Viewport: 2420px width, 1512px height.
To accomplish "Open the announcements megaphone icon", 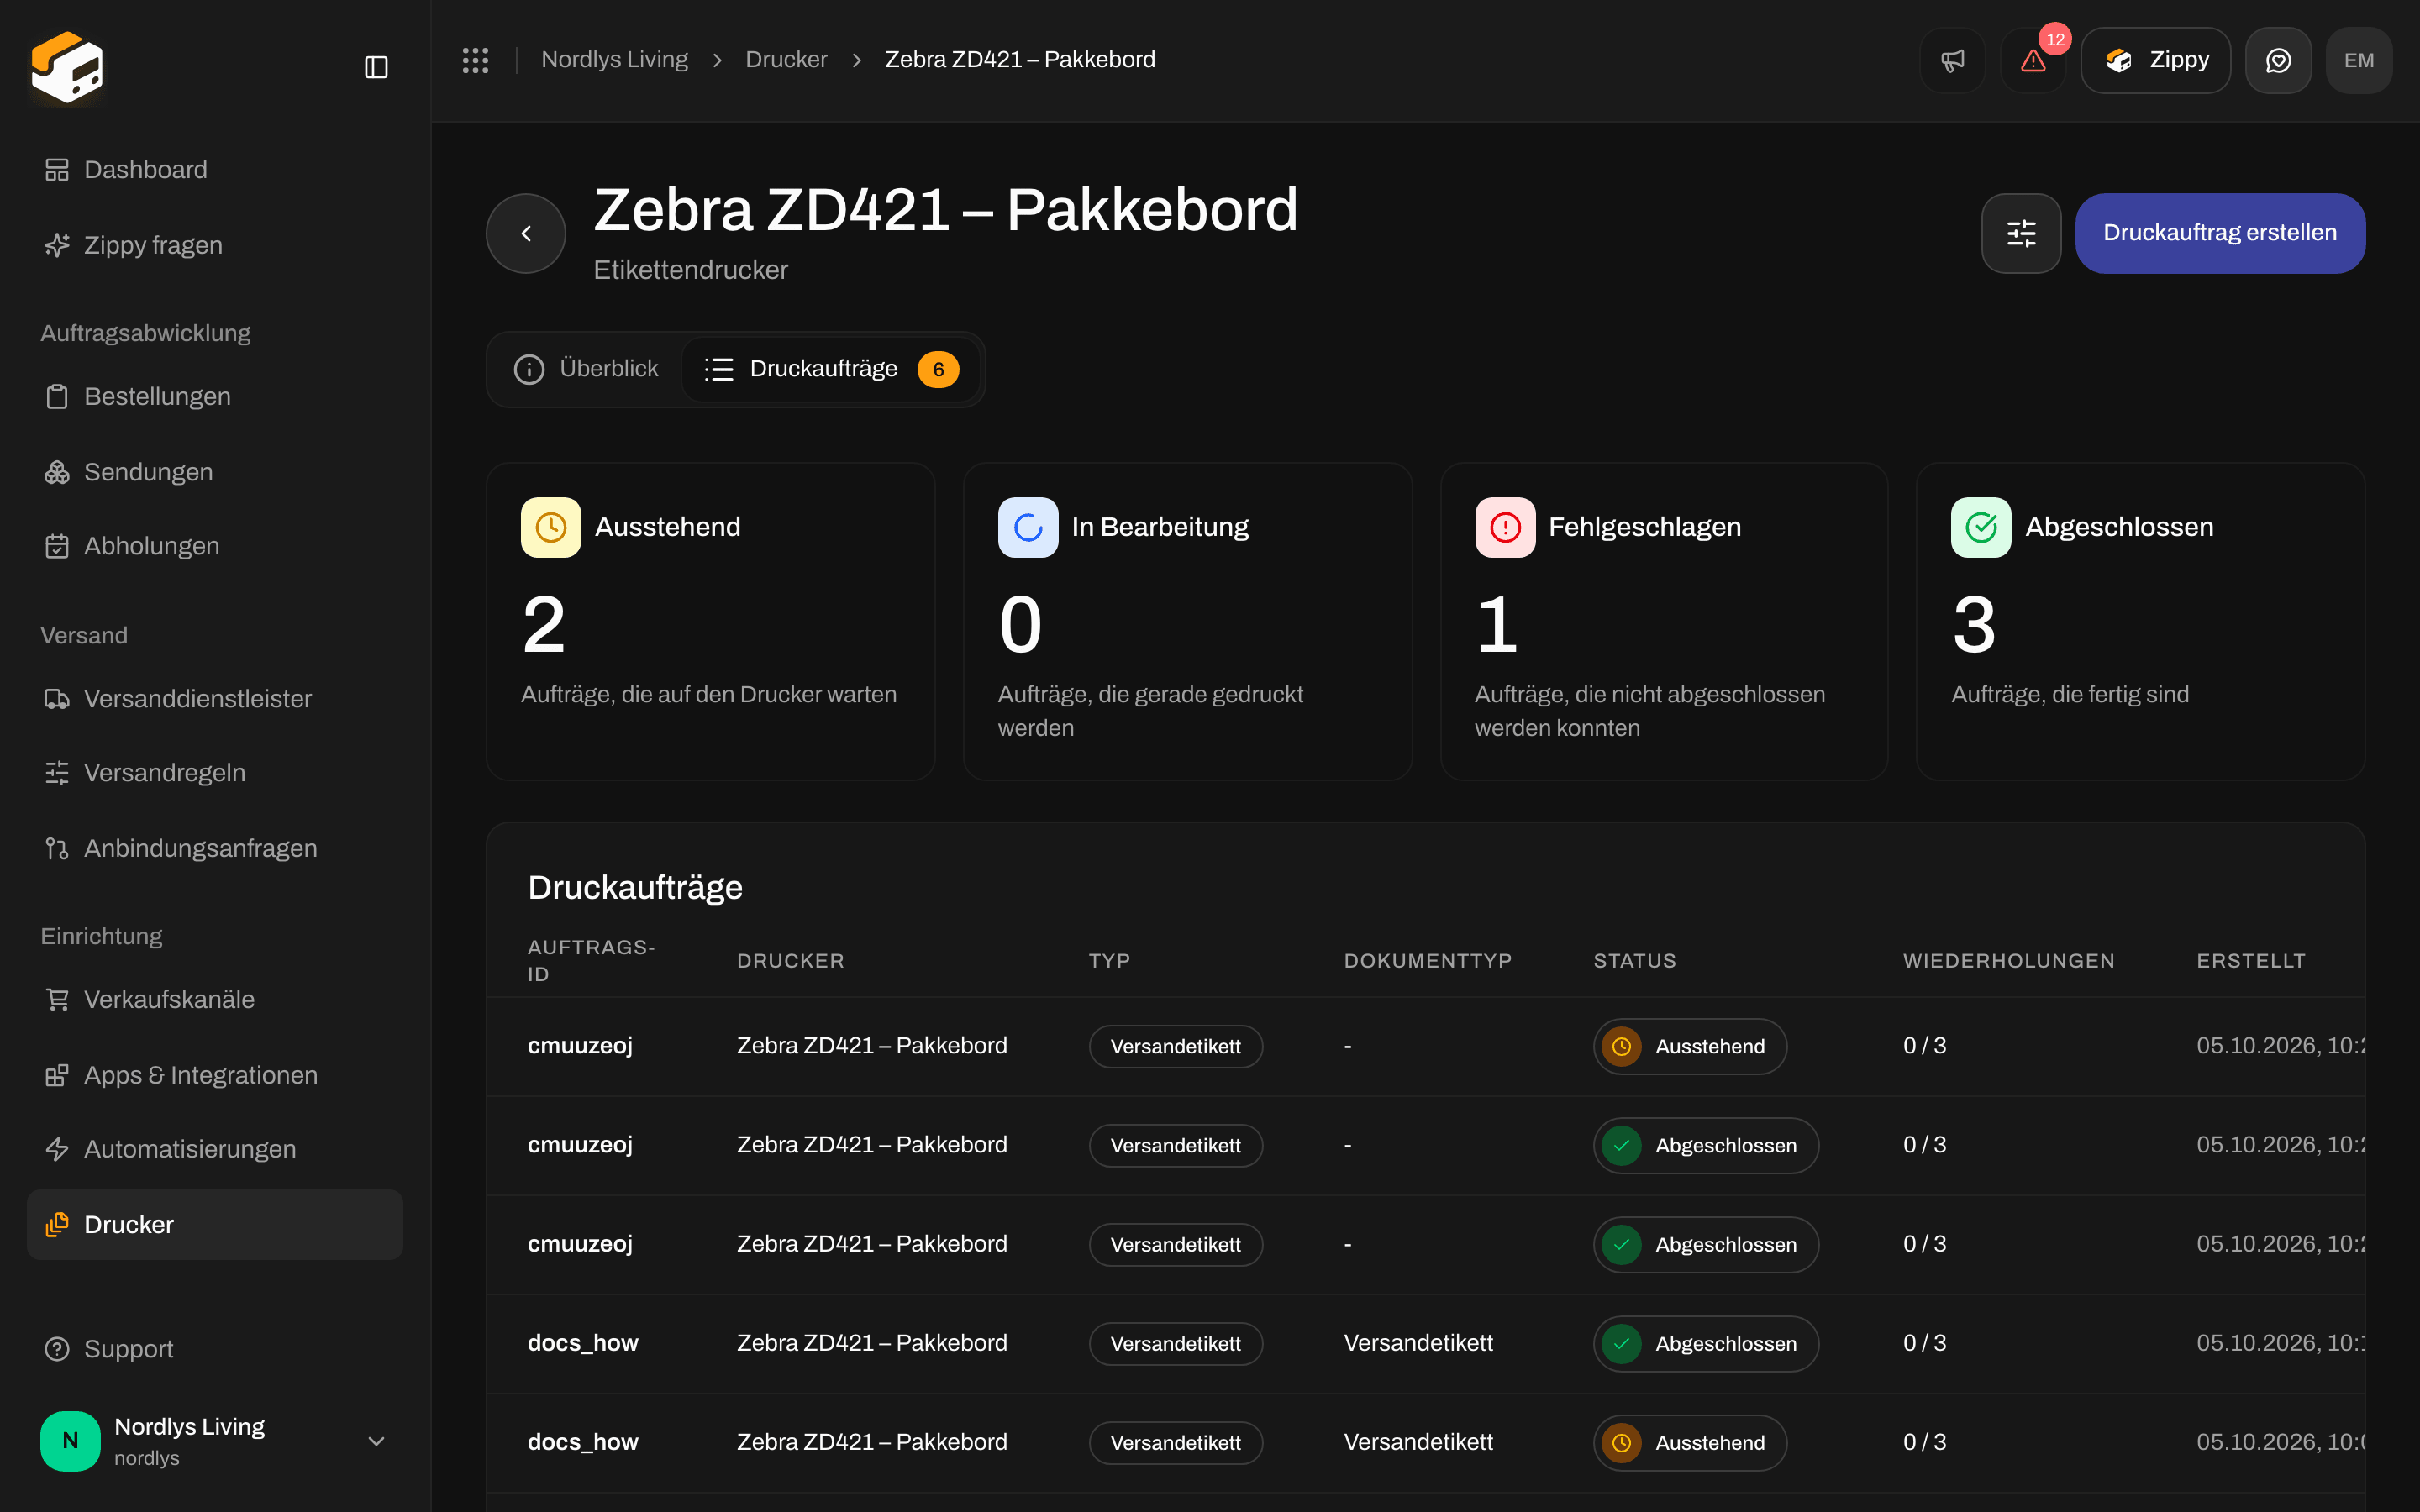I will [1952, 60].
